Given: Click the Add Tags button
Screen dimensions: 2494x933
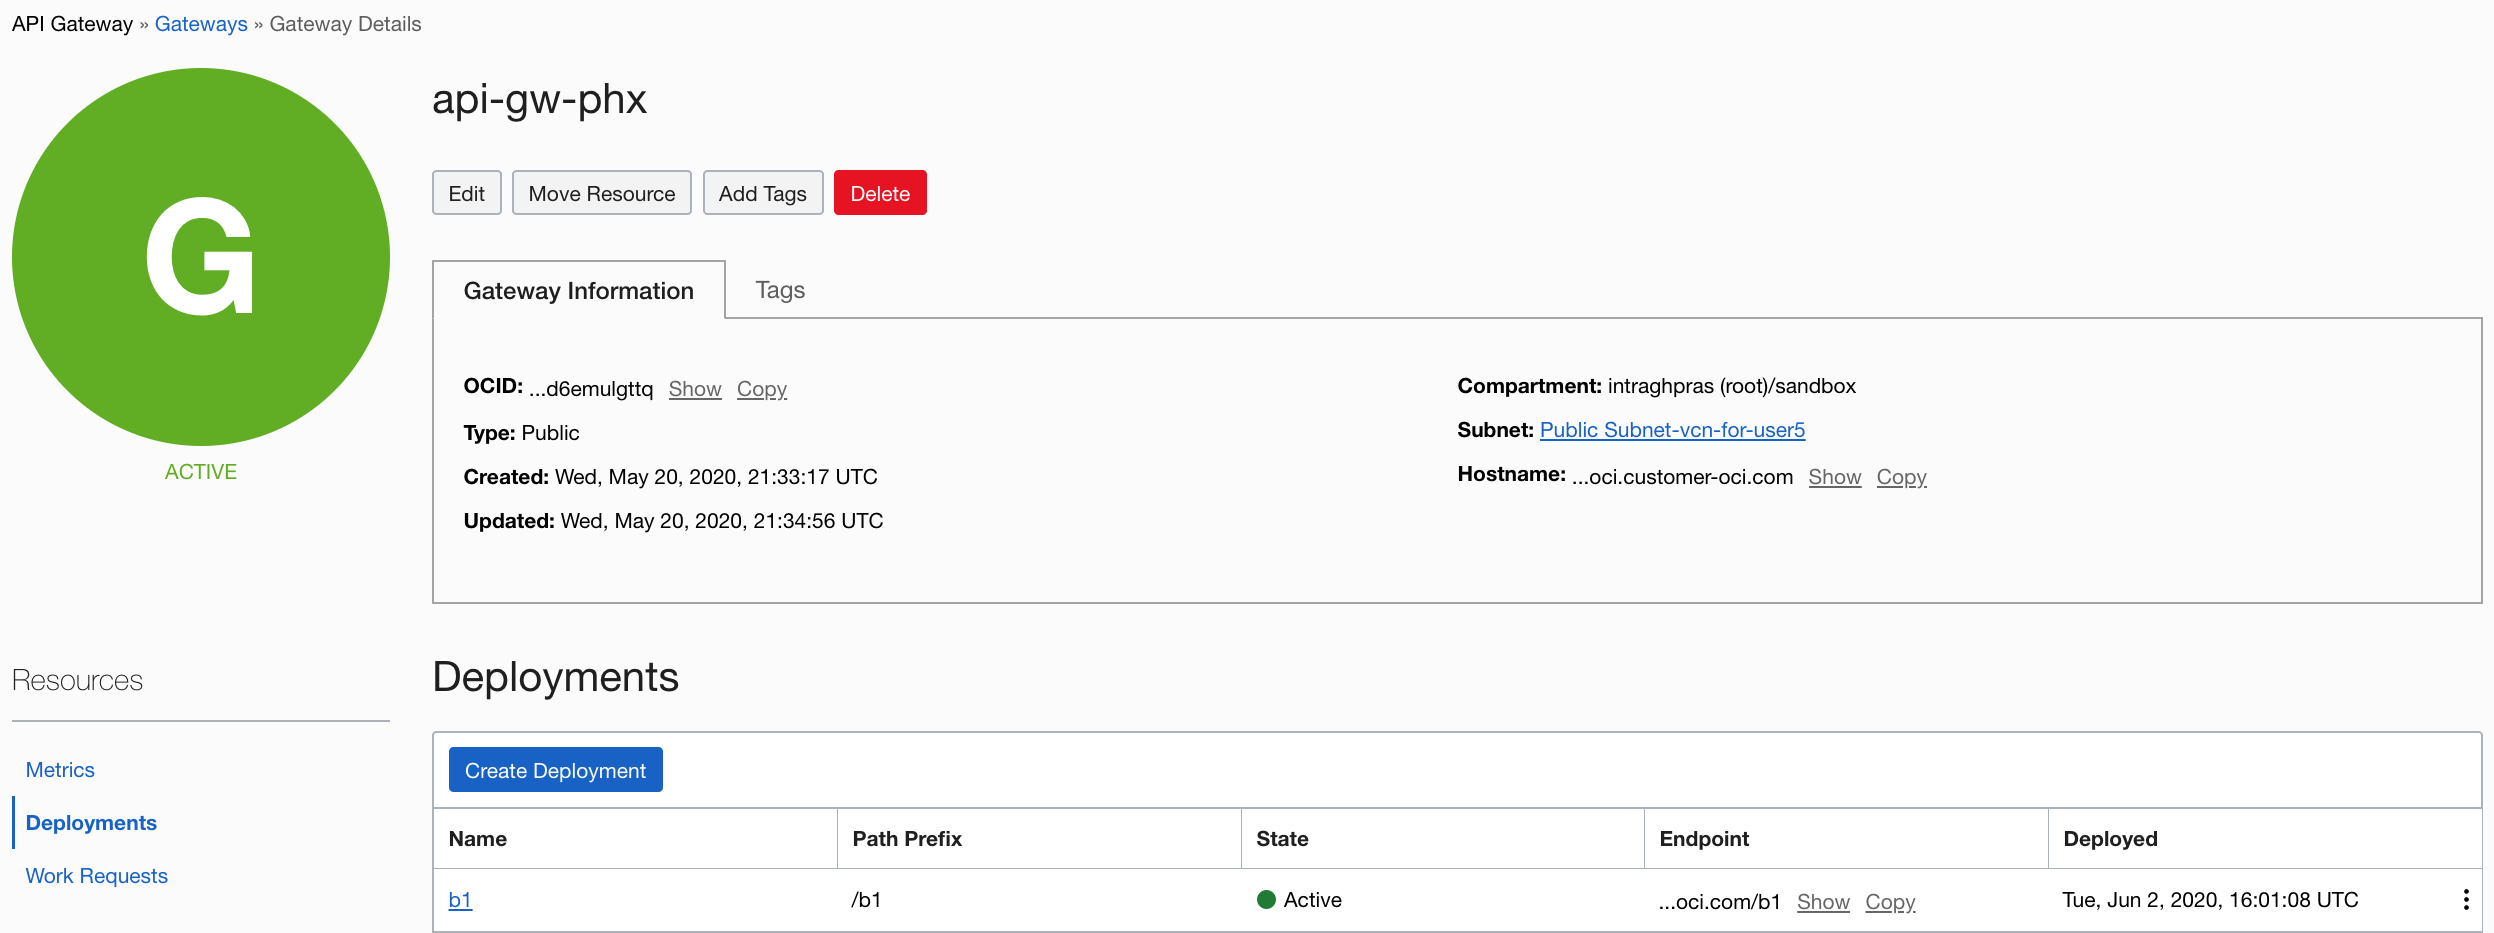Looking at the screenshot, I should point(762,193).
